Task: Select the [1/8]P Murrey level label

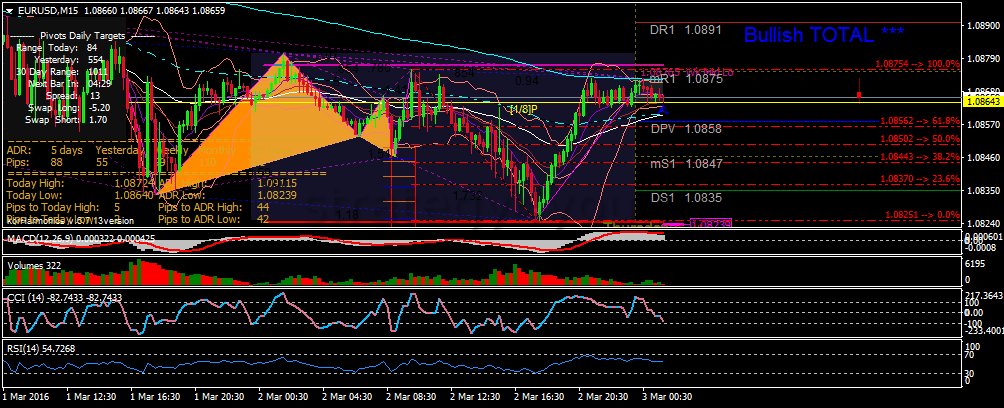Action: tap(523, 108)
